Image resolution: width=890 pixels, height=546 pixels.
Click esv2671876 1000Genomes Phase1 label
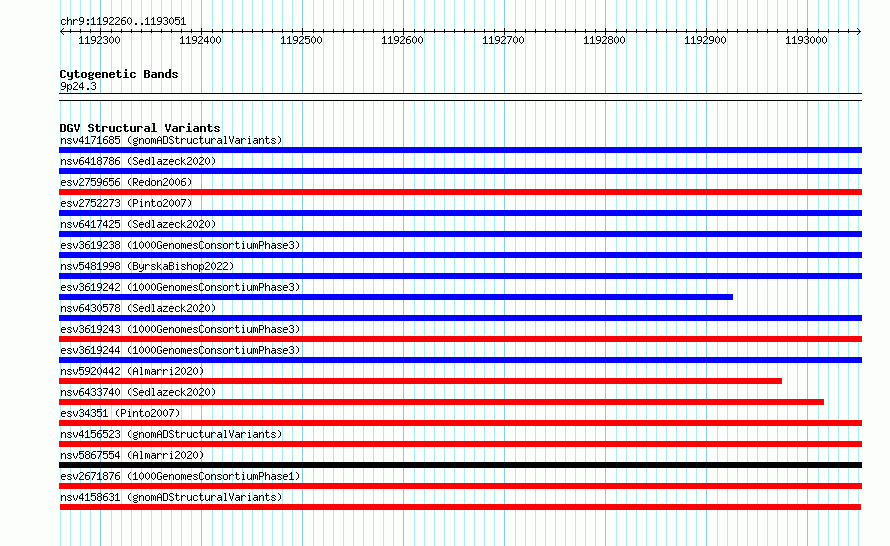180,476
